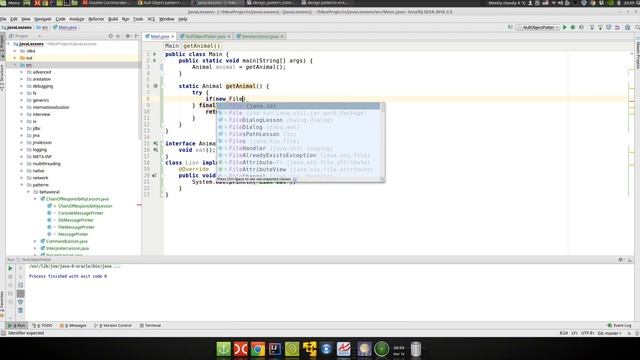Image resolution: width=640 pixels, height=360 pixels.
Task: Switch to Double Commander window in taskbar
Action: [106, 3]
